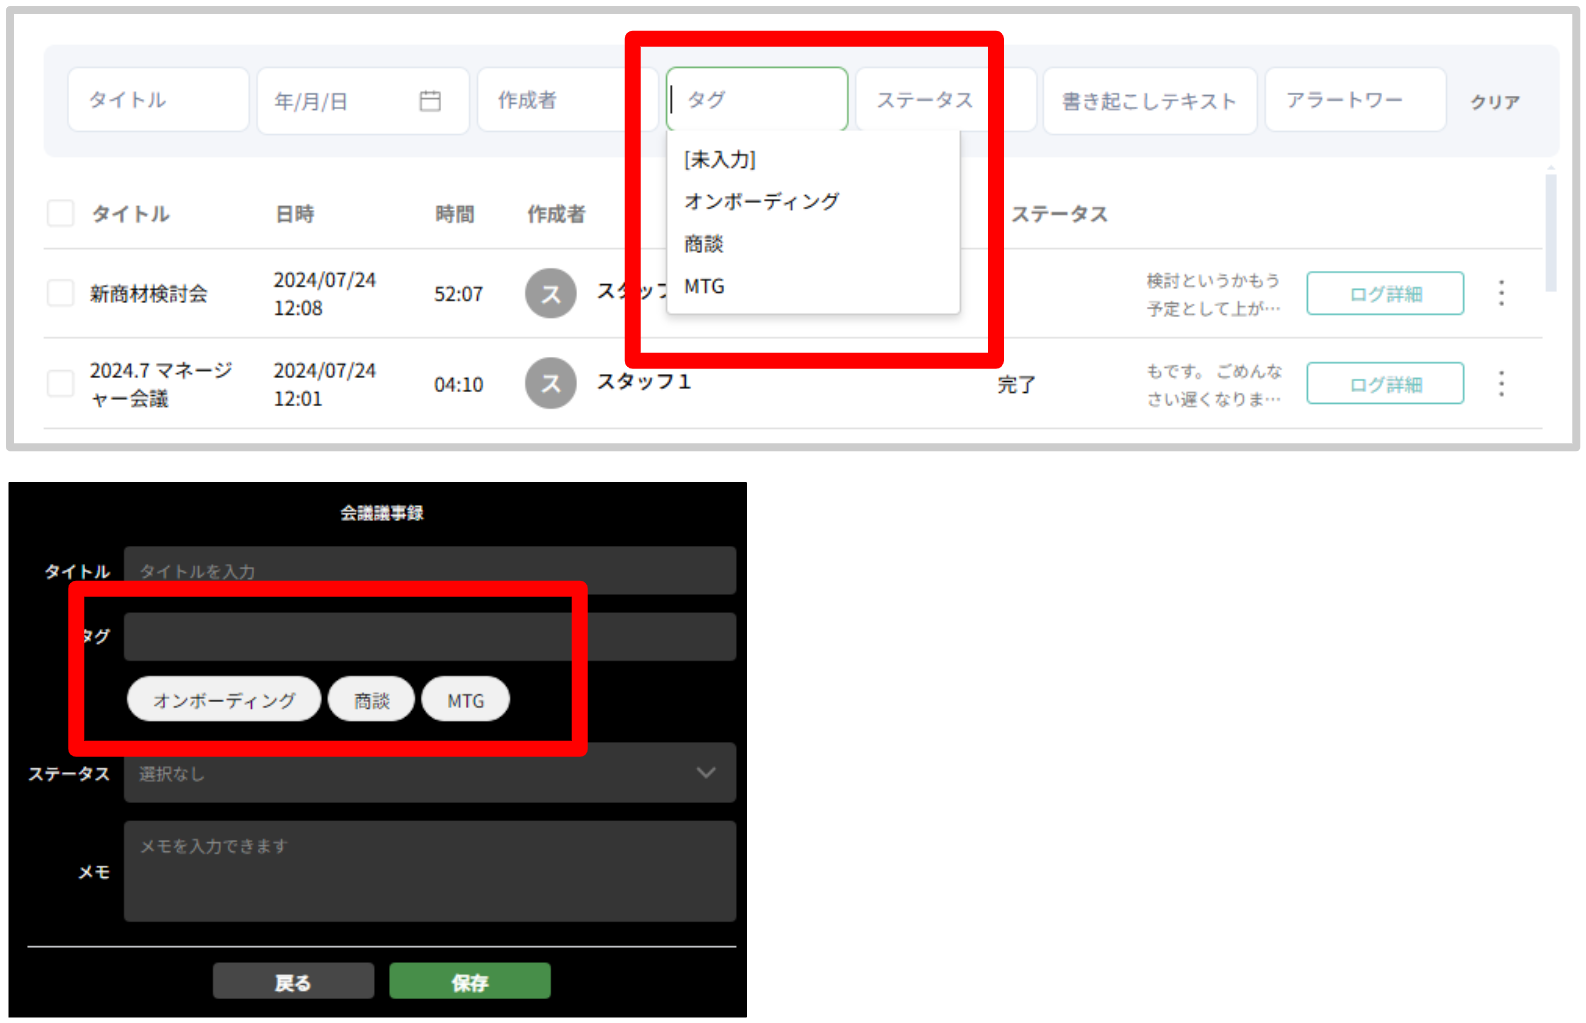Click the タイトル column header

tap(131, 214)
